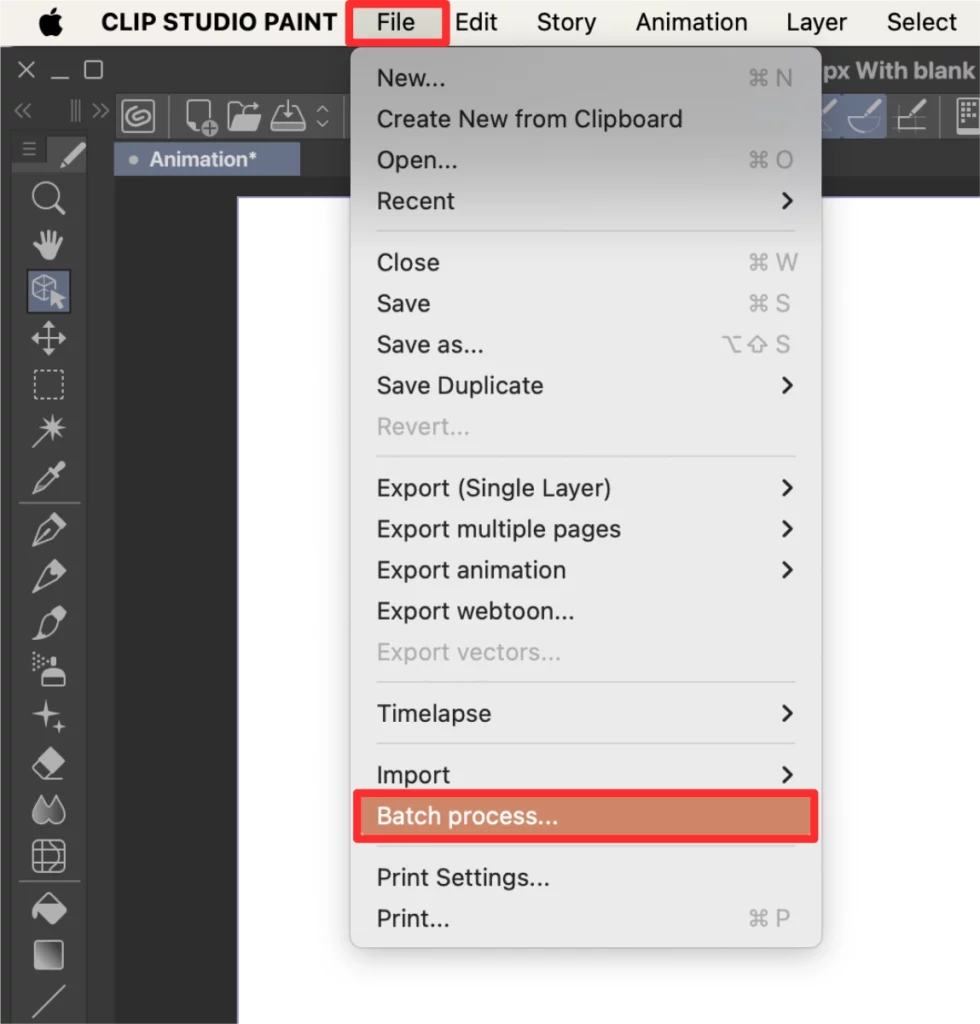Viewport: 980px width, 1024px height.
Task: Choose Save menu entry
Action: tap(586, 304)
